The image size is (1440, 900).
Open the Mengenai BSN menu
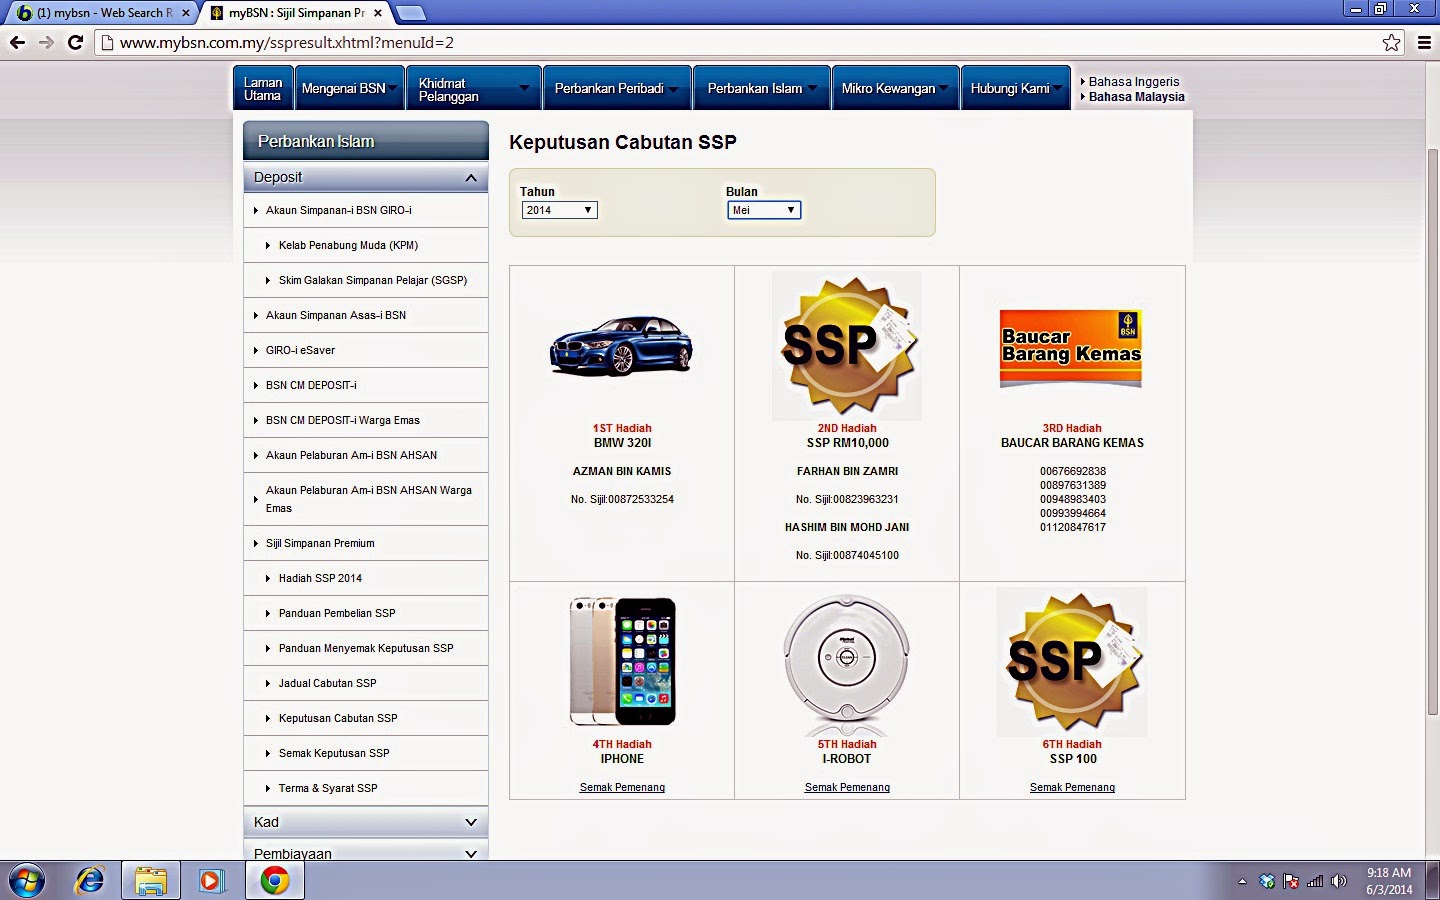click(349, 88)
